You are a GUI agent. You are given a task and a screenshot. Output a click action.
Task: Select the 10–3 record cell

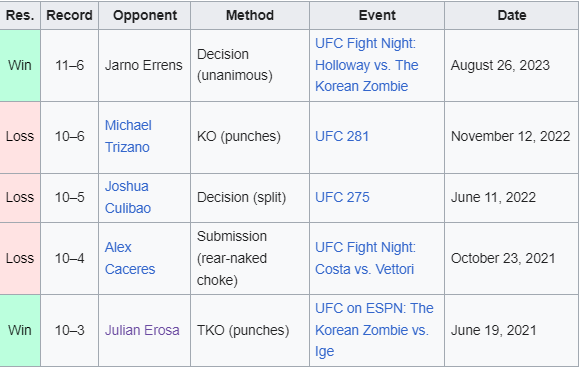pos(69,330)
